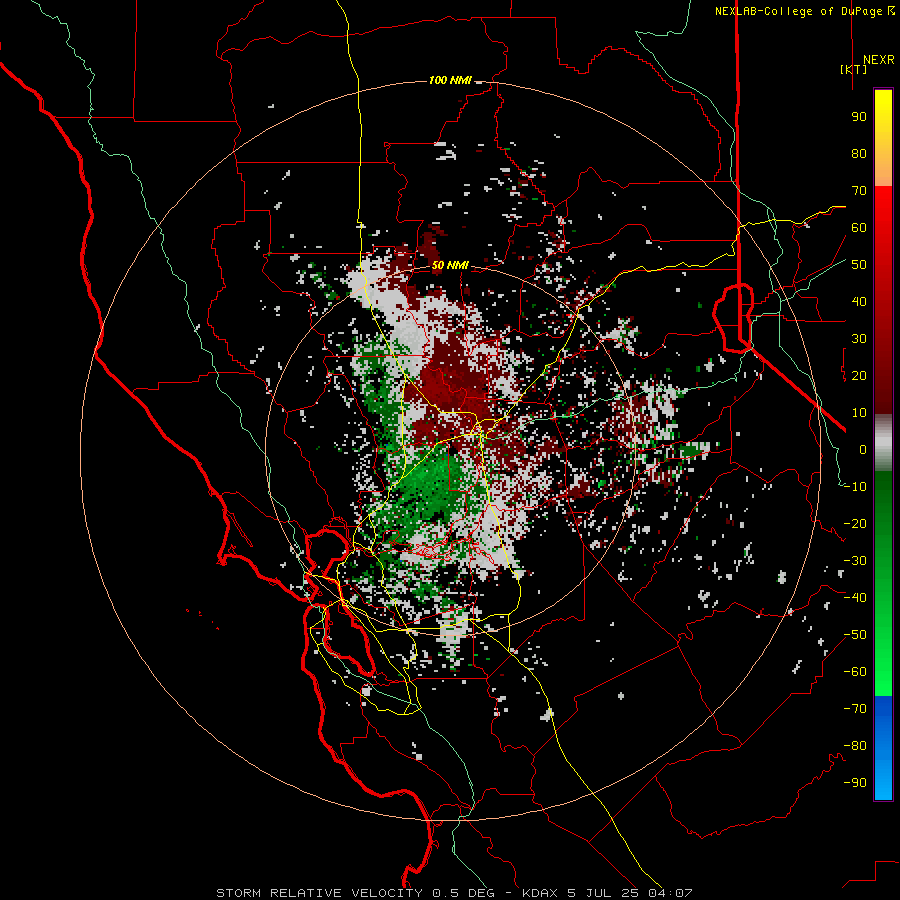This screenshot has height=900, width=900.
Task: Click the -40 value on the velocity scale
Action: point(855,598)
